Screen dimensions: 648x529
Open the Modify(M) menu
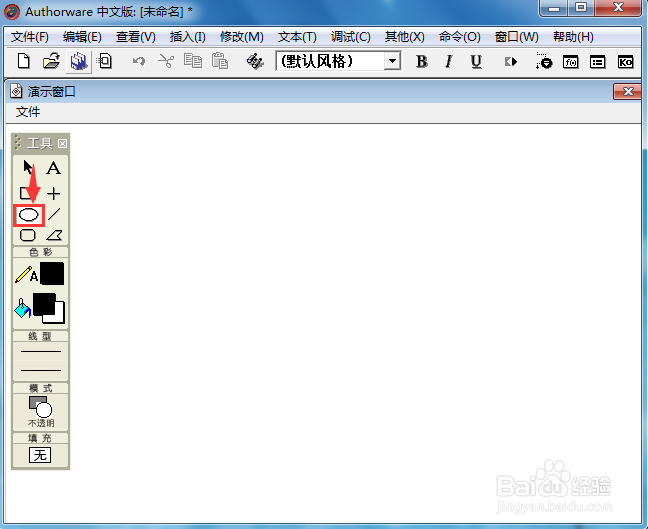click(242, 37)
